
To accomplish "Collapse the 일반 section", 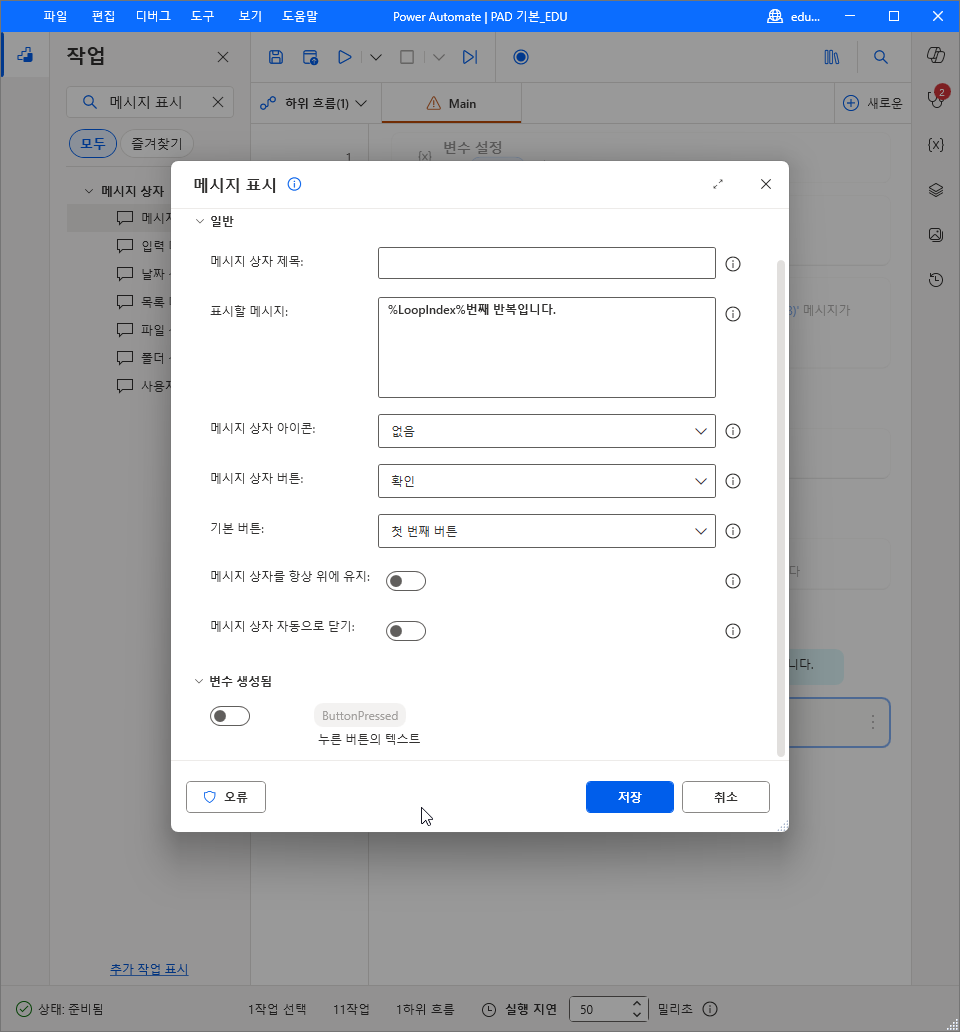I will [x=199, y=221].
